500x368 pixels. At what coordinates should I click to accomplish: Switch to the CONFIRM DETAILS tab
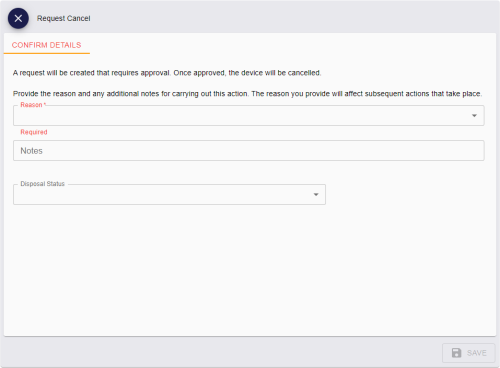coord(47,45)
